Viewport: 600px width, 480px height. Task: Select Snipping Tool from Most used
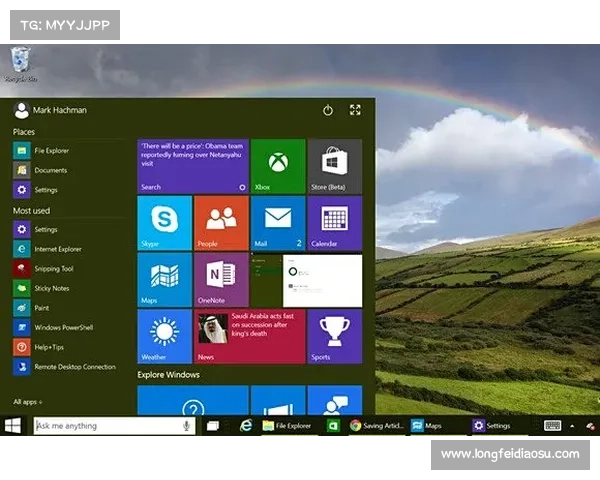pos(54,268)
